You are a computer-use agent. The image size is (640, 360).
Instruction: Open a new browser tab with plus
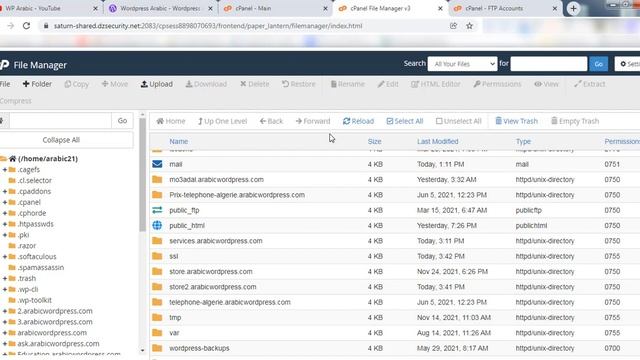[x=573, y=8]
